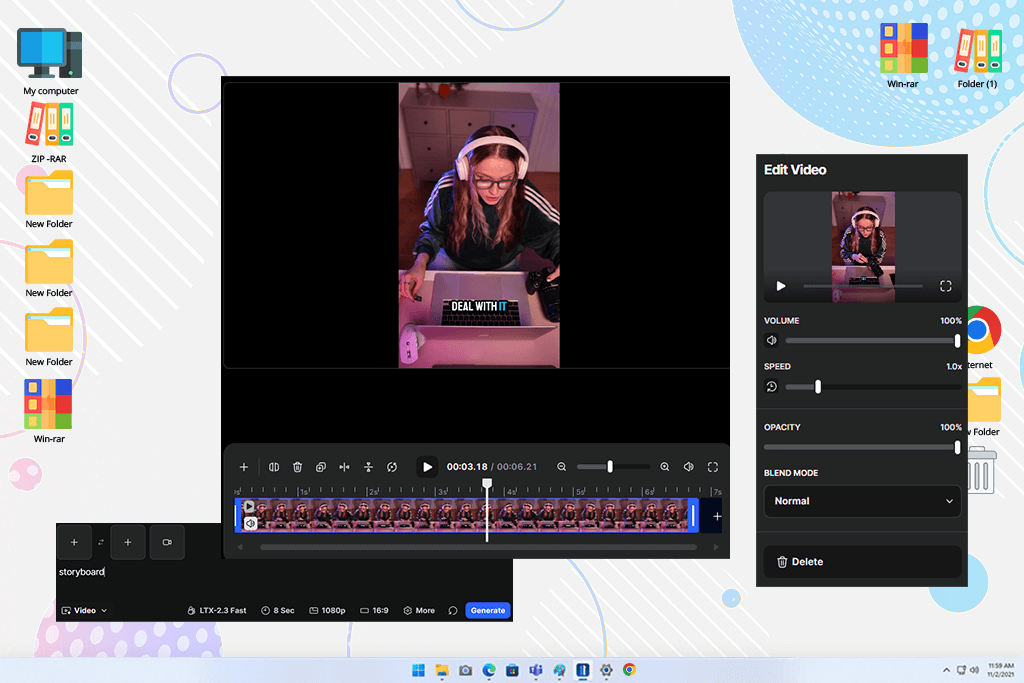Adjust the timeline zoom slider
The image size is (1024, 683).
tap(613, 467)
